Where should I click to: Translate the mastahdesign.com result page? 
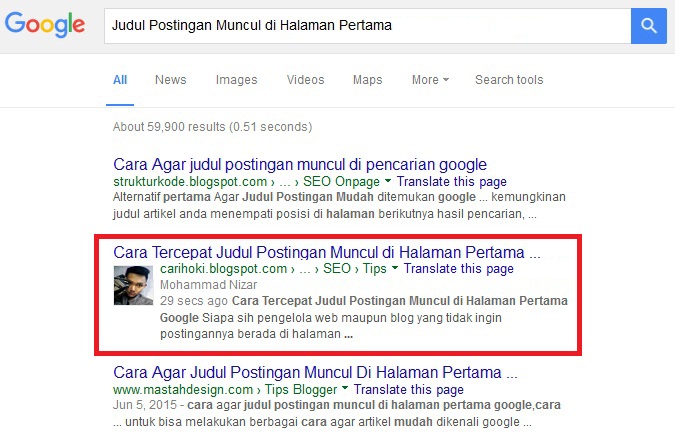409,390
